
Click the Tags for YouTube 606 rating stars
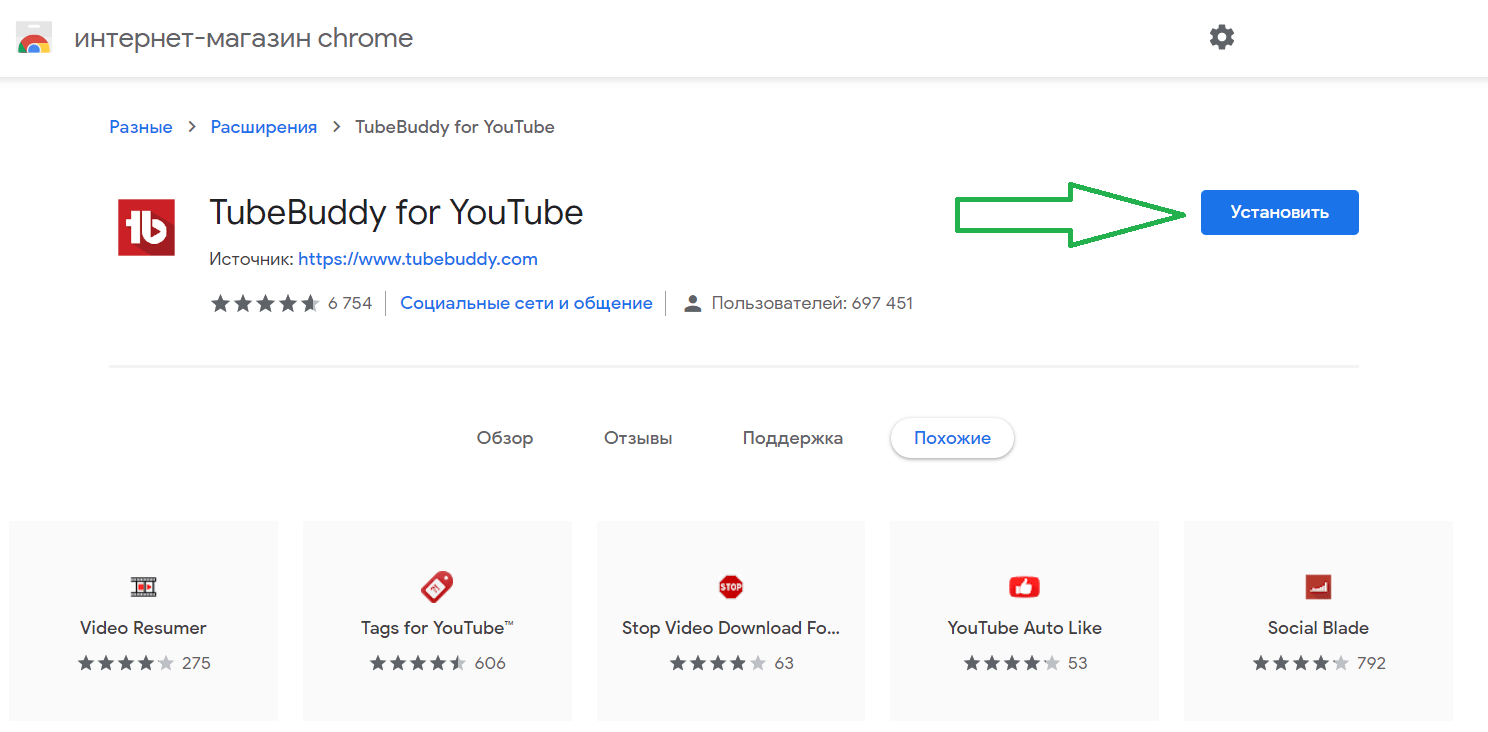tap(418, 663)
